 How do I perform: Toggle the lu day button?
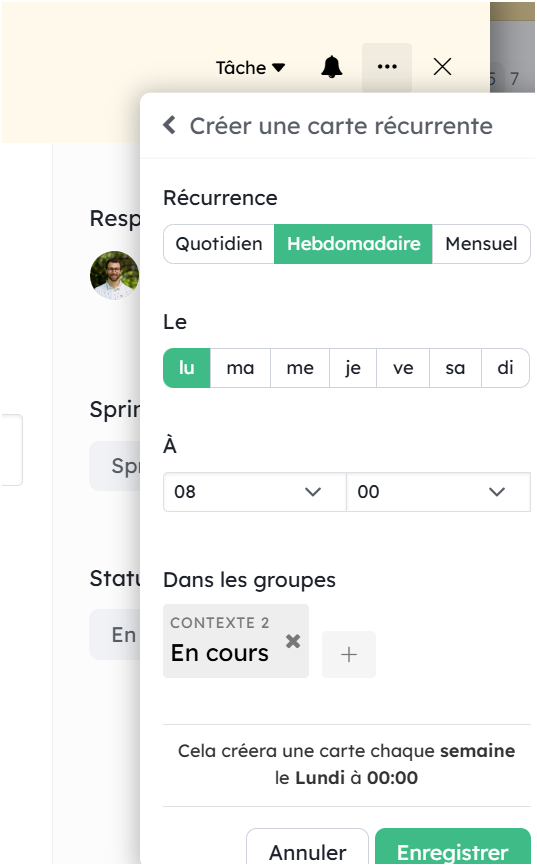click(187, 368)
